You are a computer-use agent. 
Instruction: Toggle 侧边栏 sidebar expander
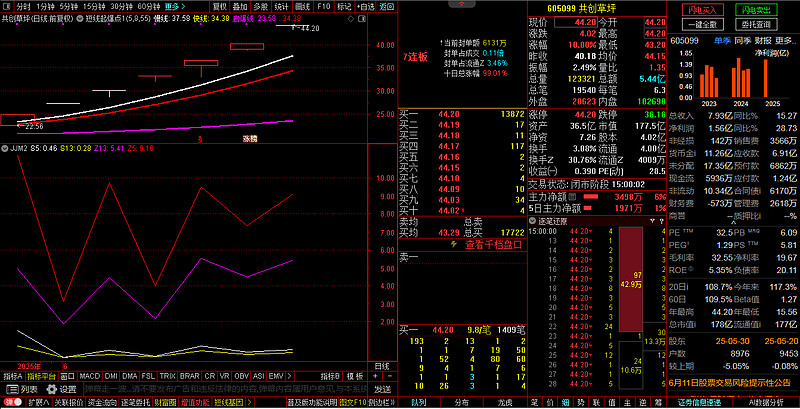[381, 403]
